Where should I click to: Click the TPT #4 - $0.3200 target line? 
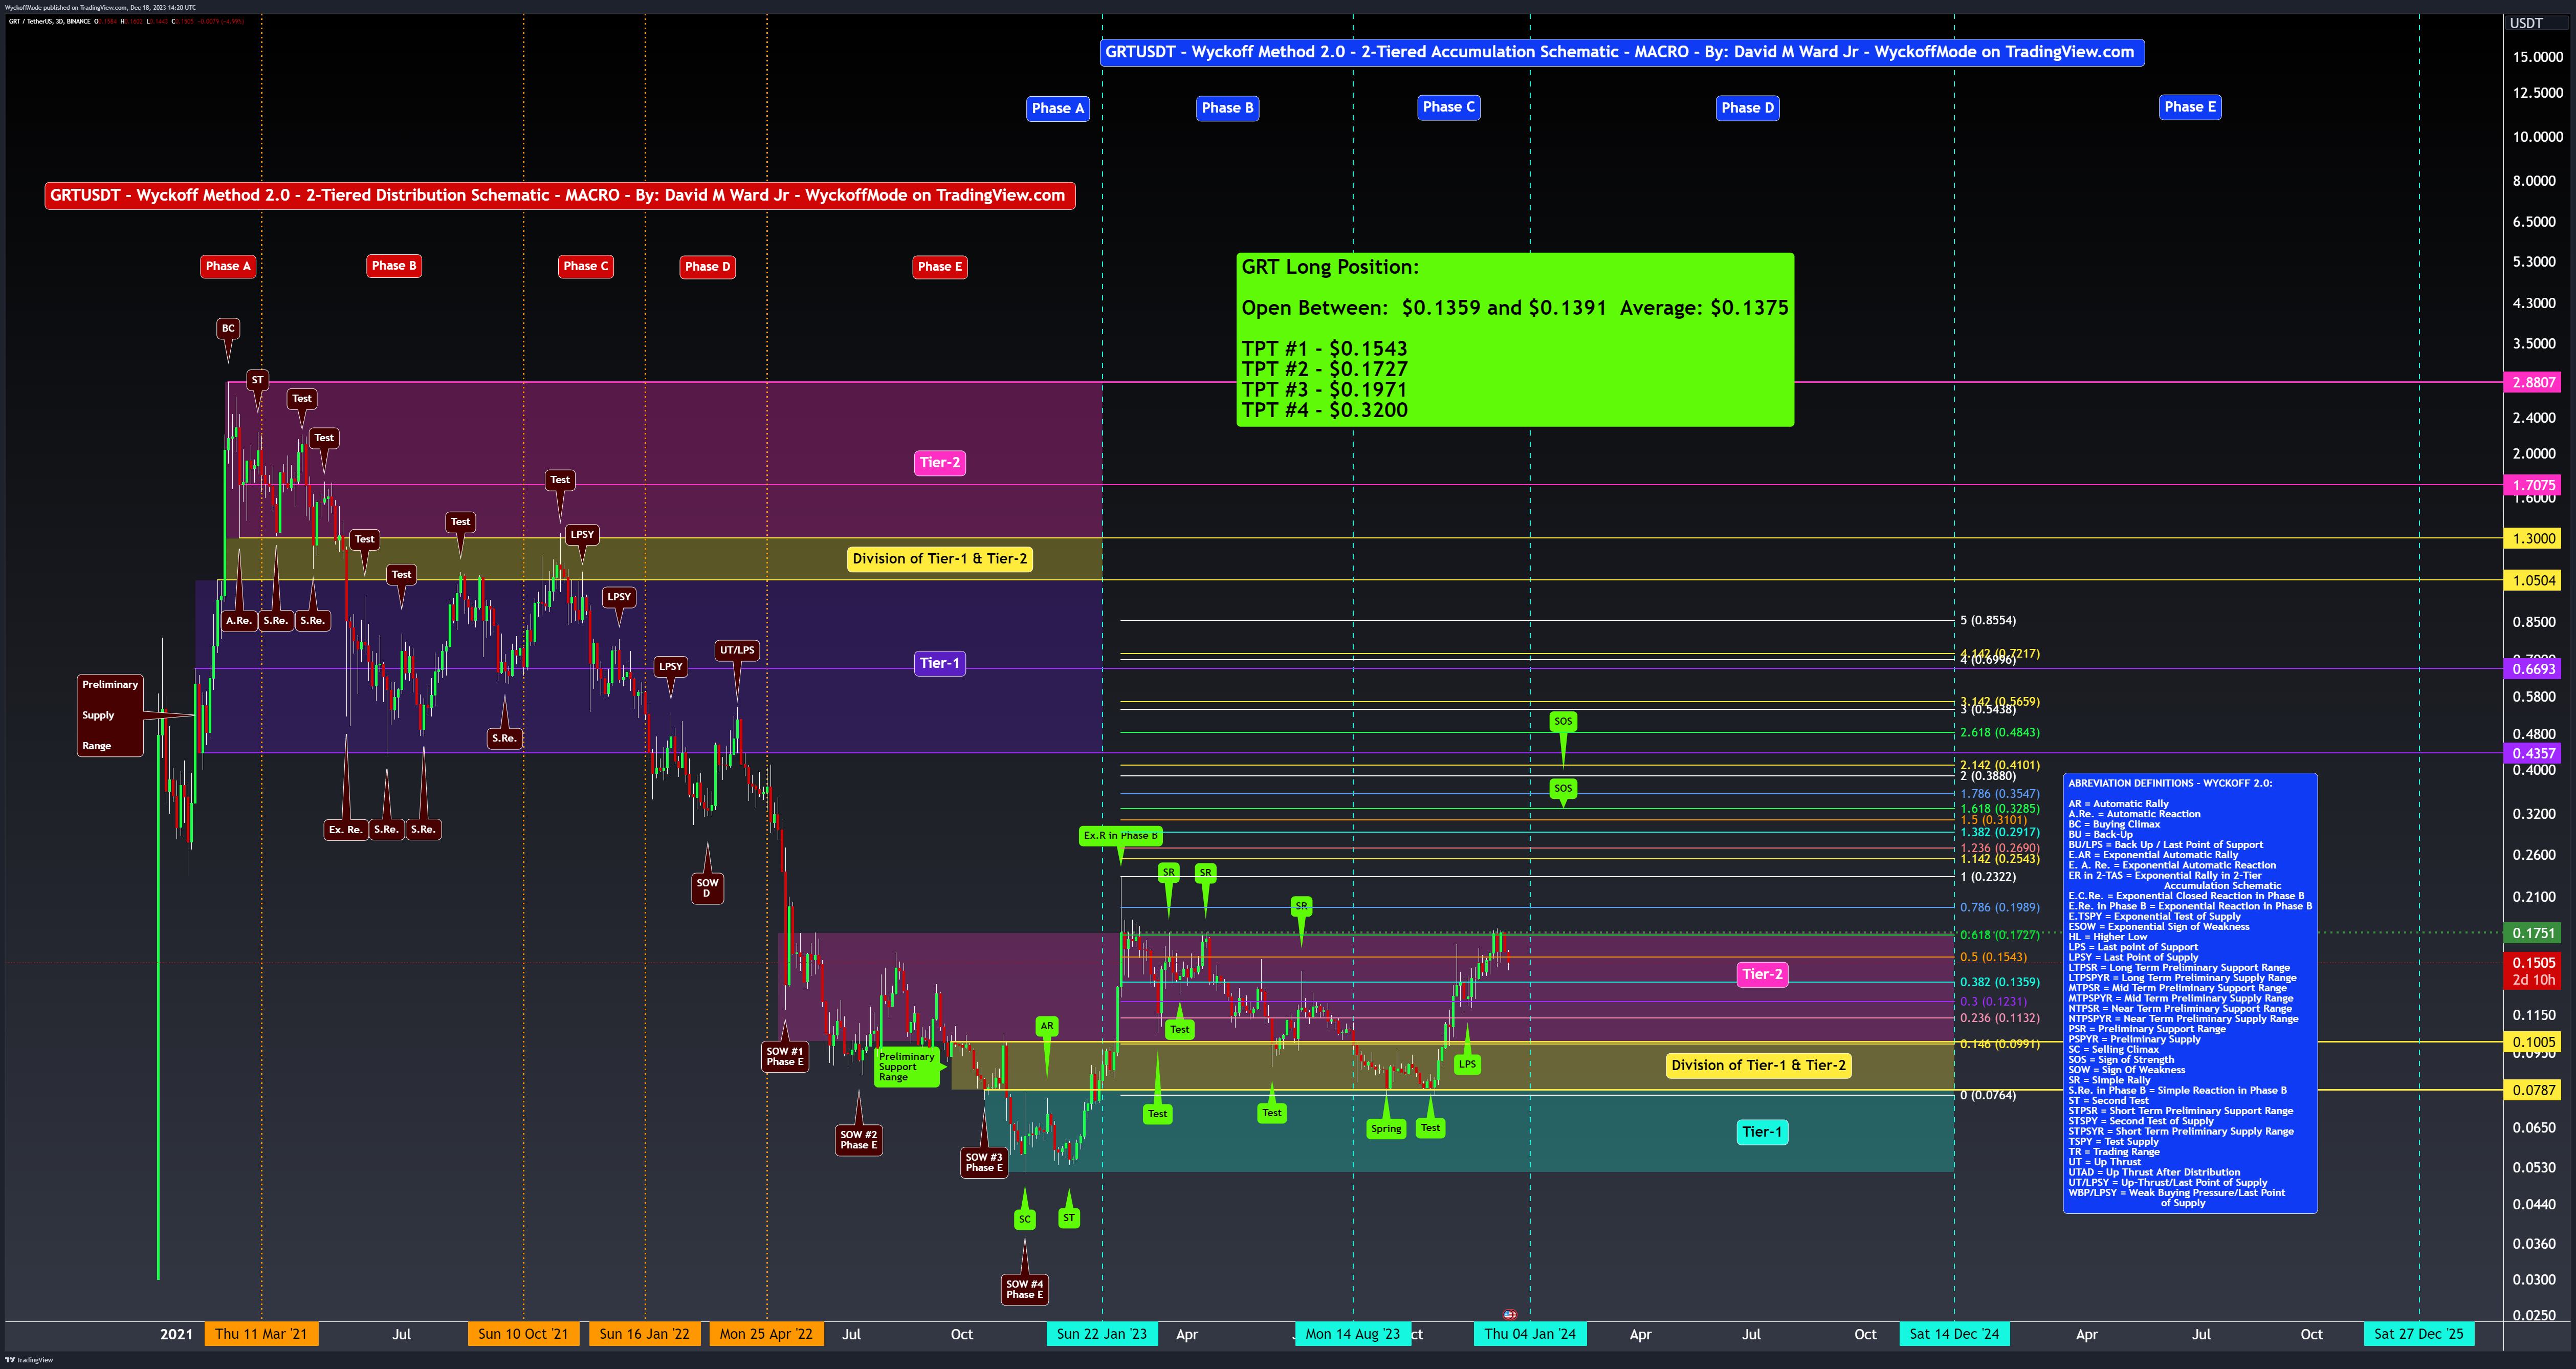click(1325, 410)
